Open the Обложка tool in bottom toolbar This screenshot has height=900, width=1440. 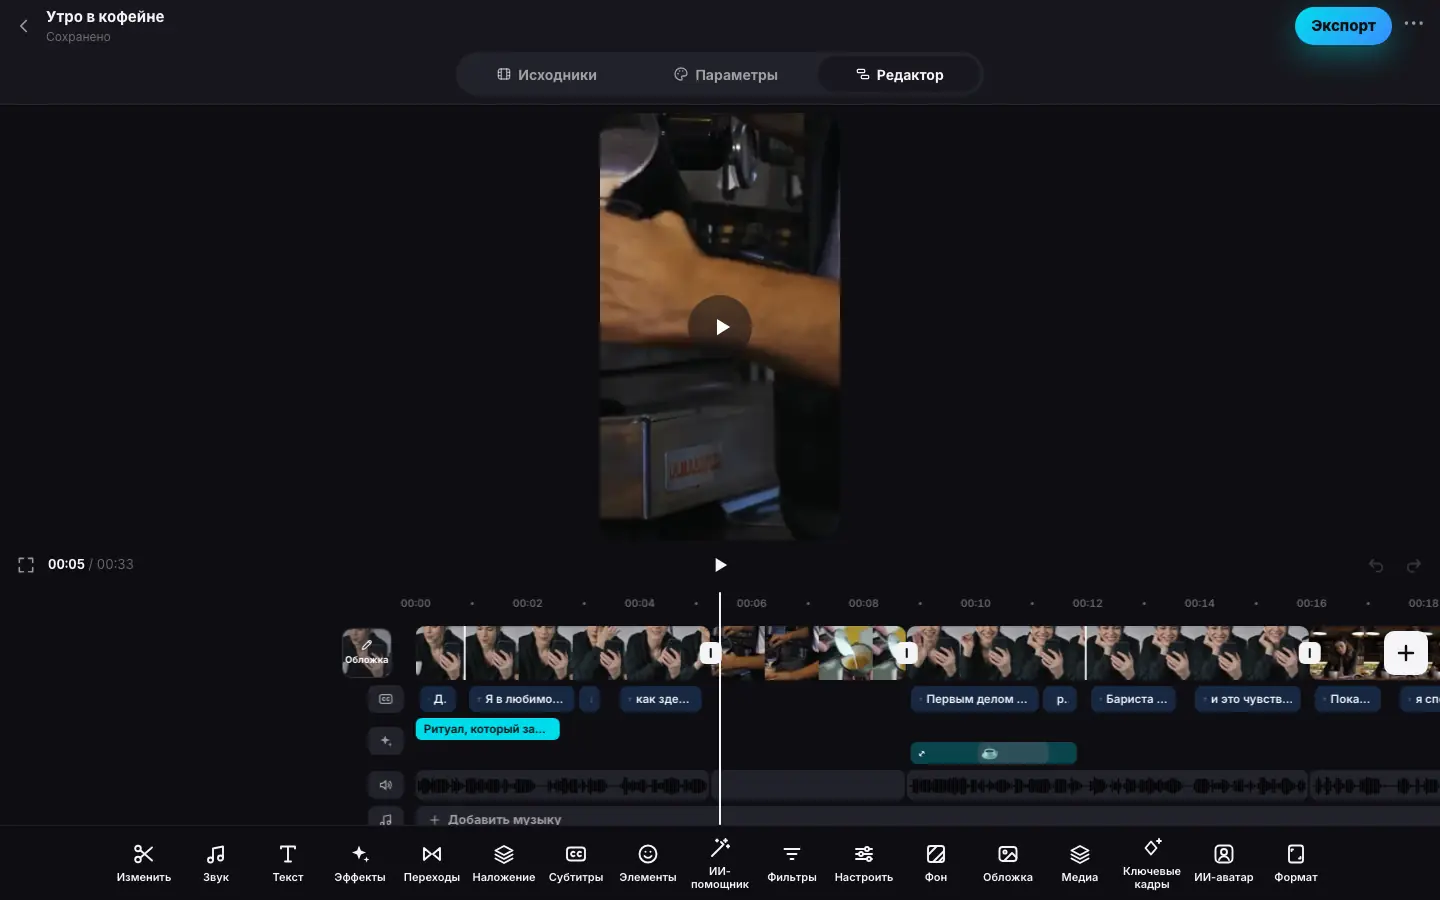click(x=1008, y=863)
